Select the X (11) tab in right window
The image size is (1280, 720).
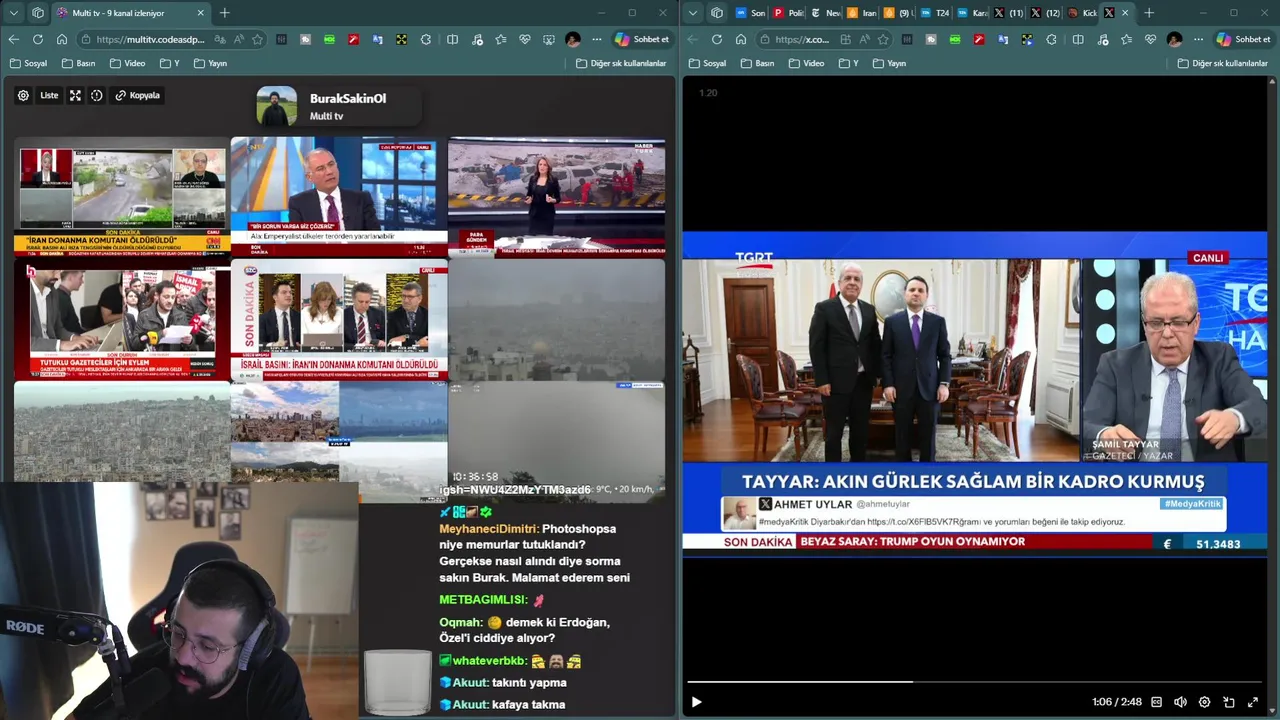coord(1009,13)
